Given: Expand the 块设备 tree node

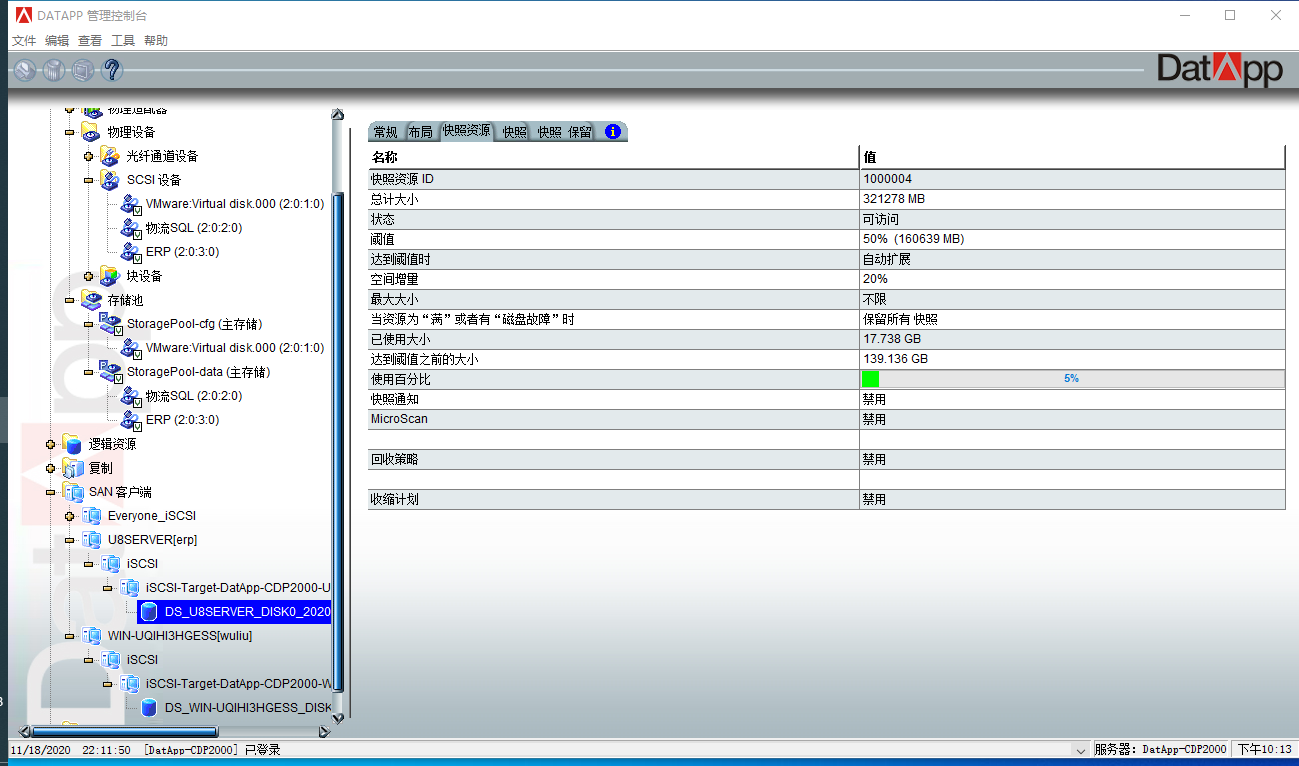Looking at the screenshot, I should point(89,276).
